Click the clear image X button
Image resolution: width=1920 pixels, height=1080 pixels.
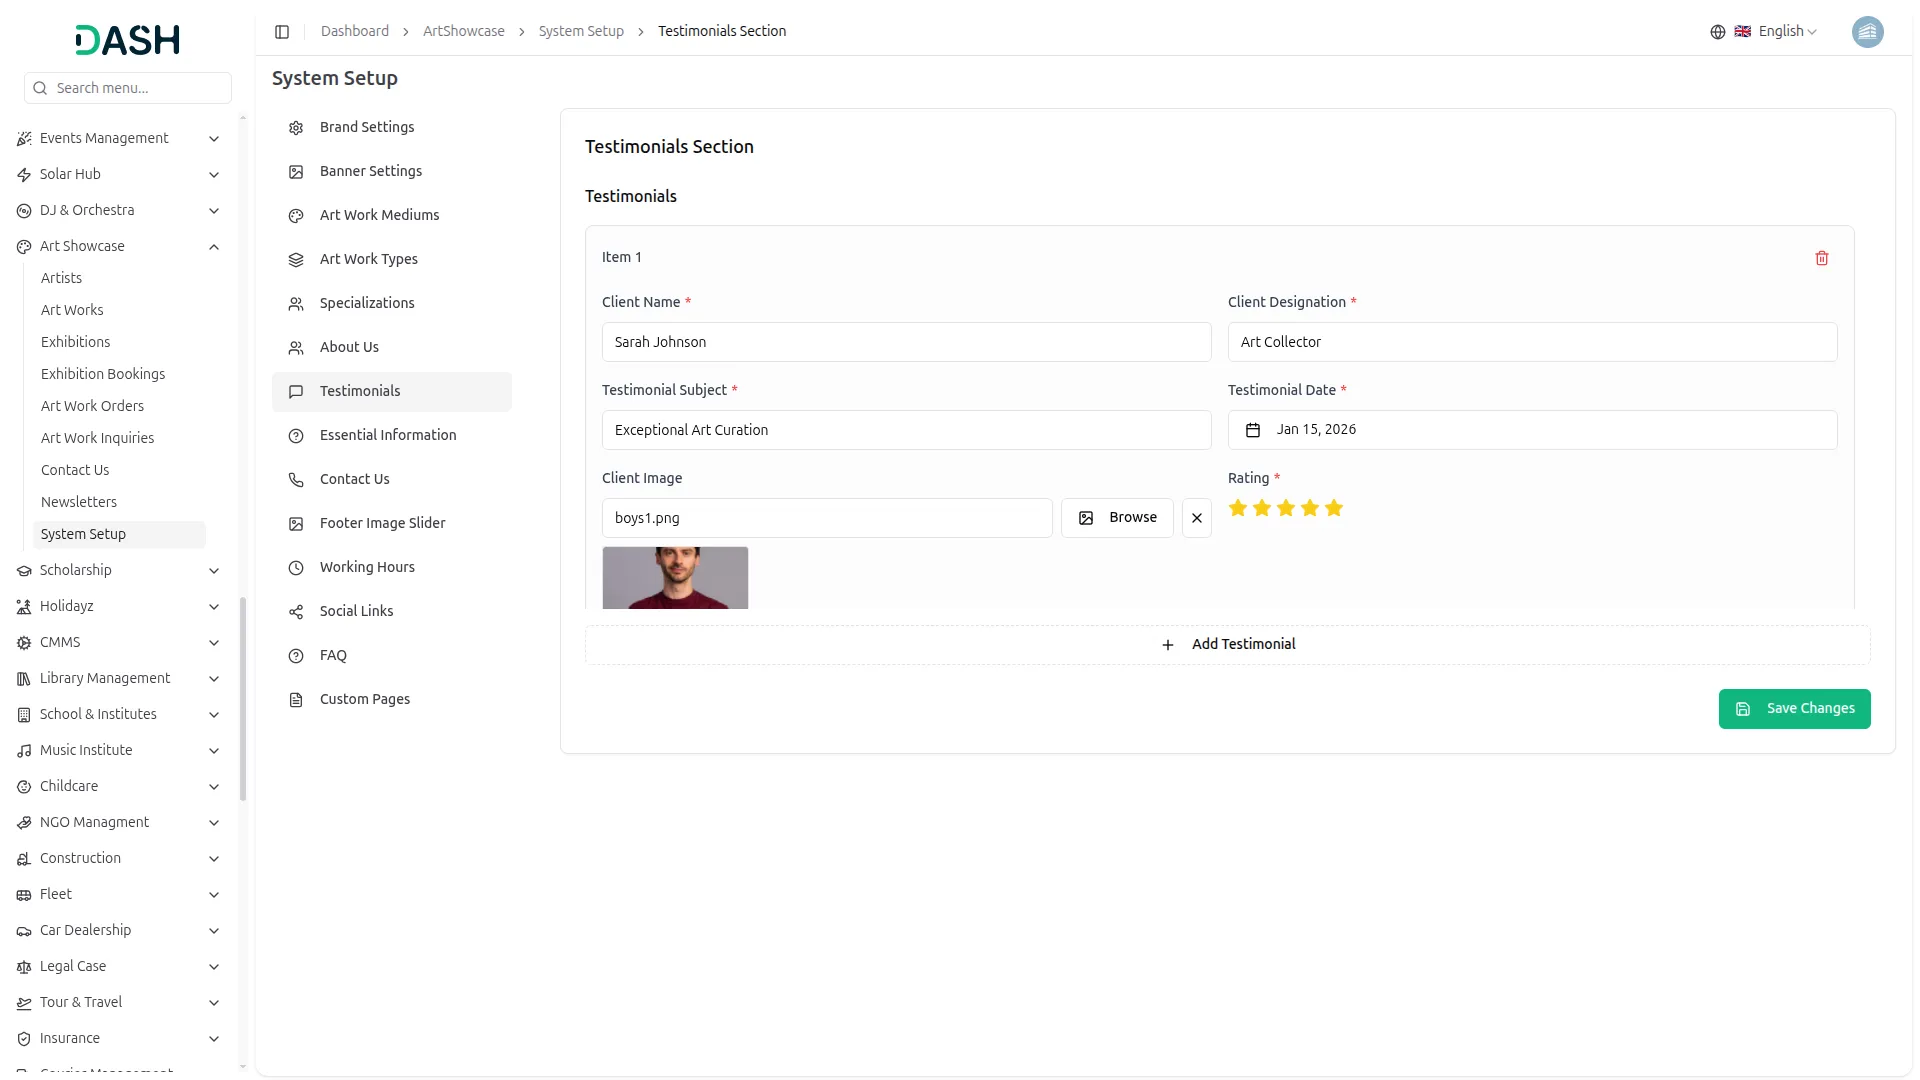point(1196,518)
